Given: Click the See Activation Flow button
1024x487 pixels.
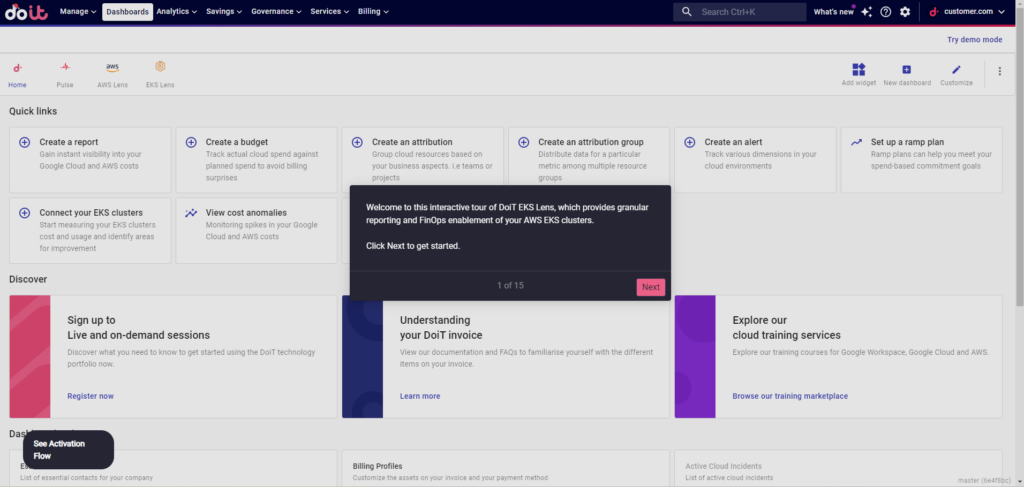Looking at the screenshot, I should [68, 450].
